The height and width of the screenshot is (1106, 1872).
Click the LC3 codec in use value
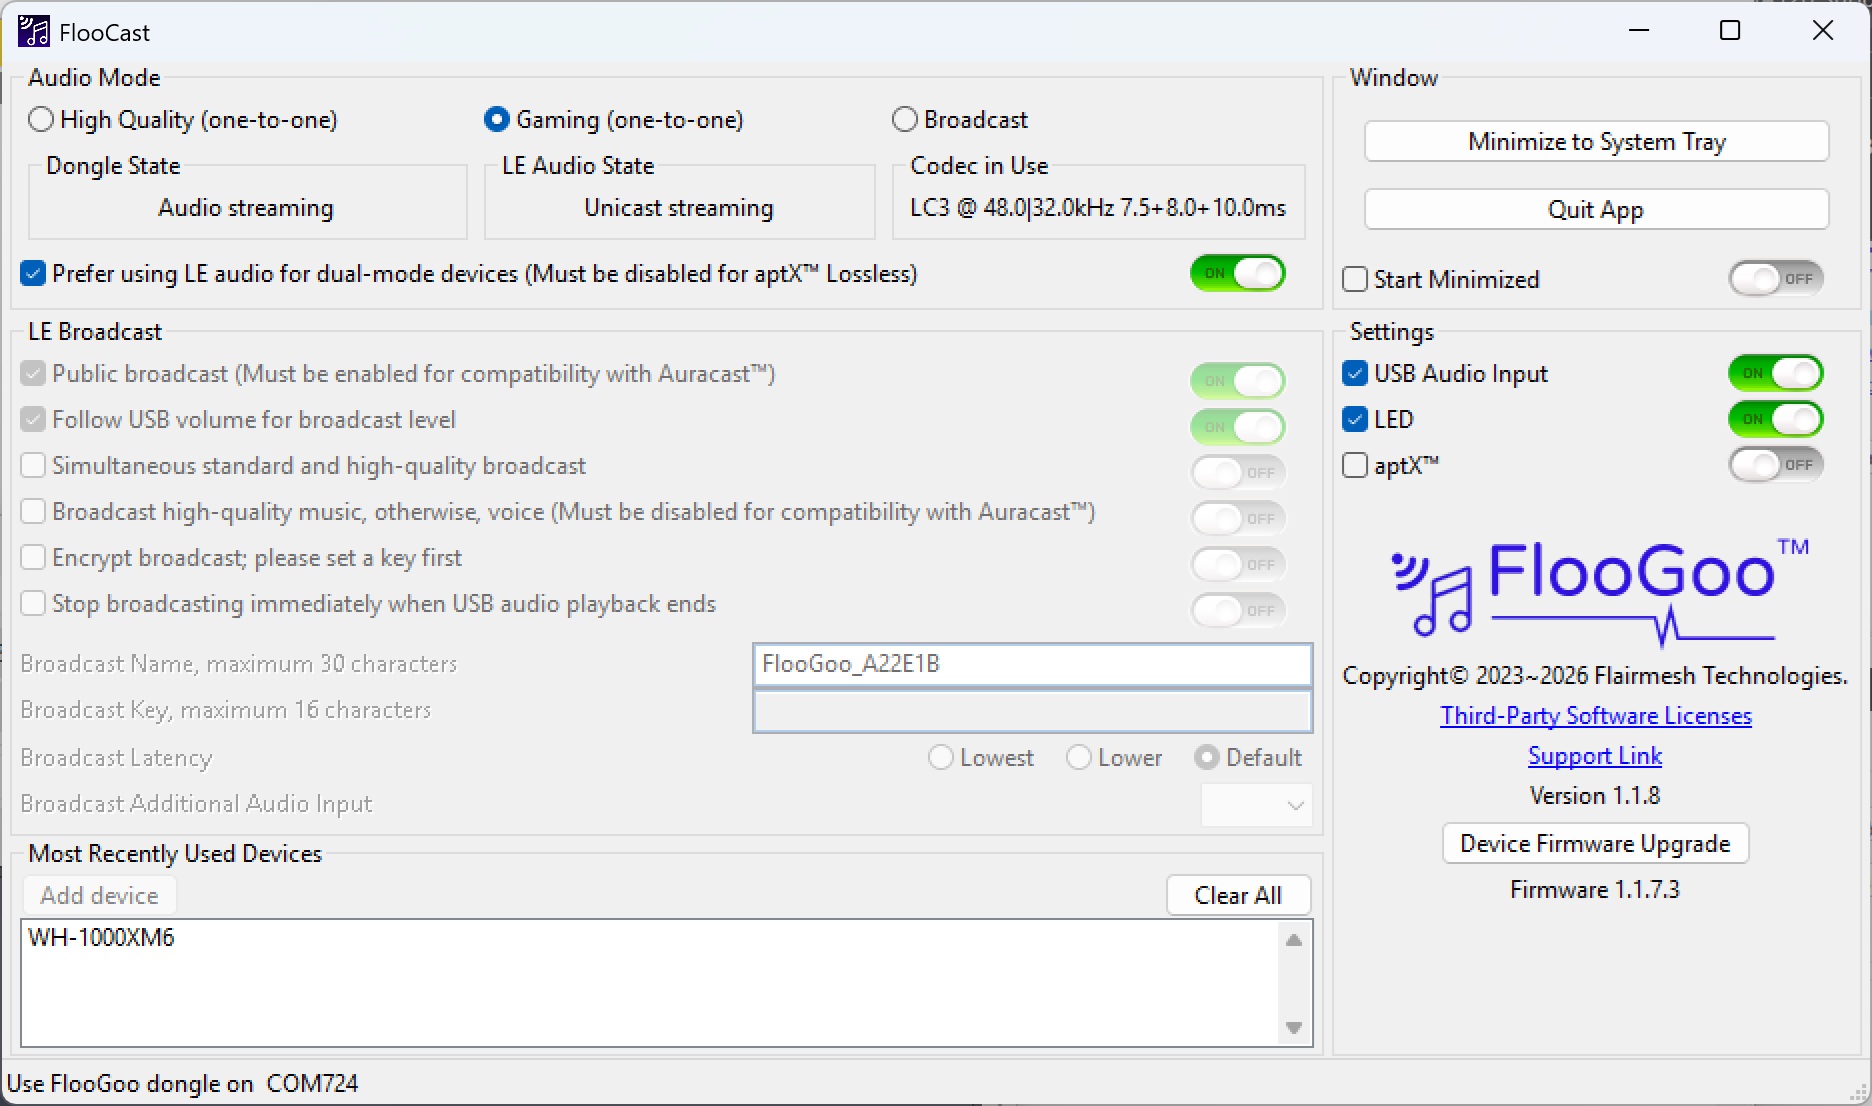click(1098, 208)
